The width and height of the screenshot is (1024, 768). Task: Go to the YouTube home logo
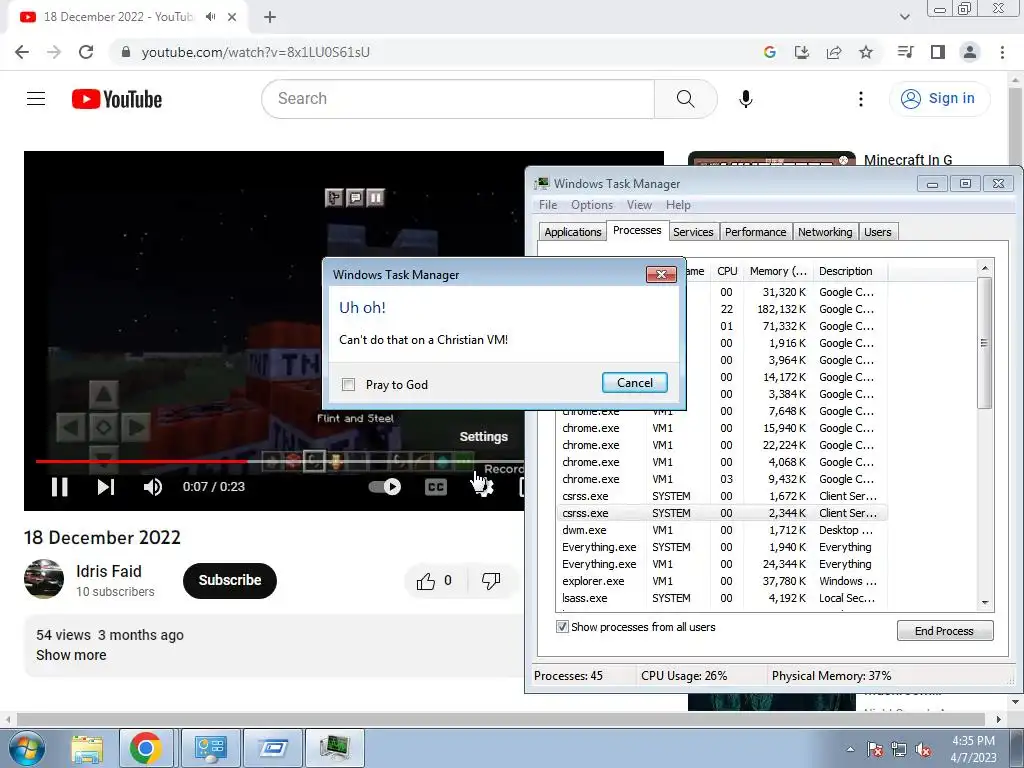(117, 99)
